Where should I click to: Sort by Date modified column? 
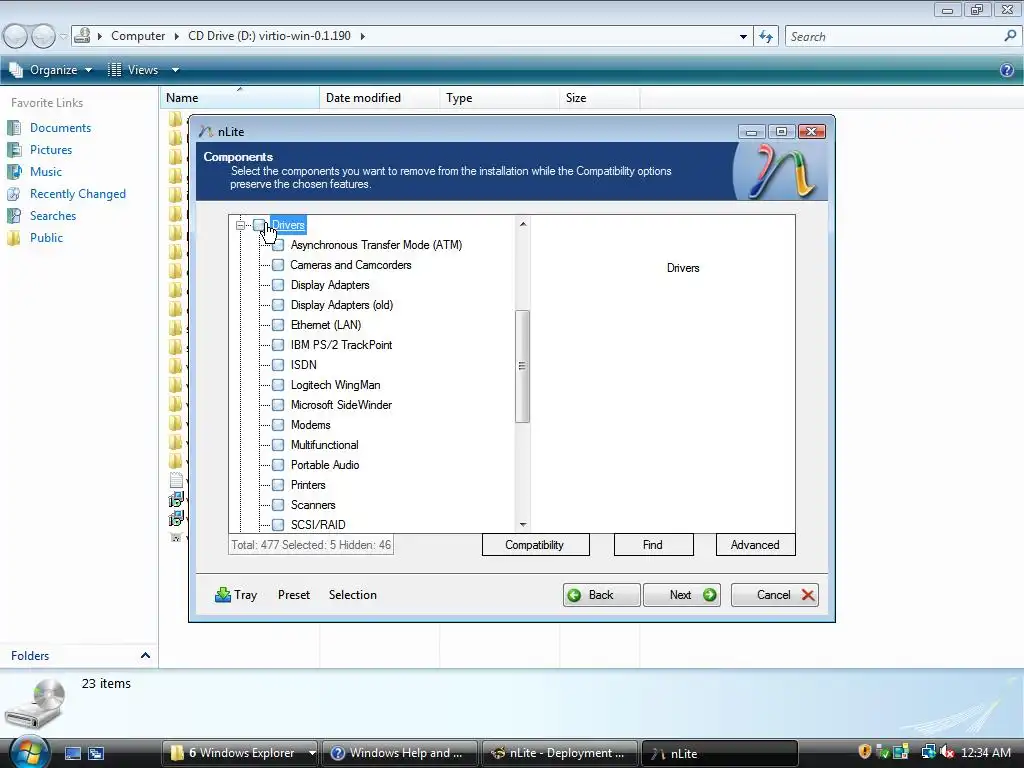[x=379, y=98]
